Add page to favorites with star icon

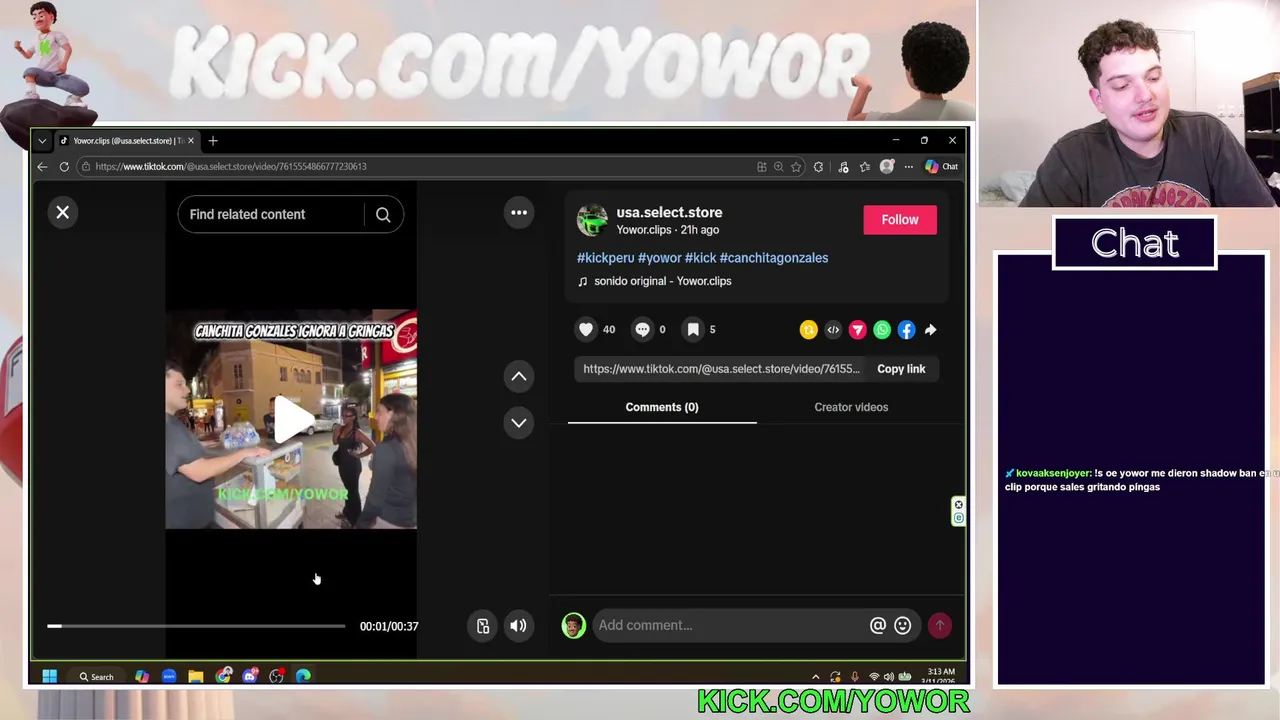pos(796,167)
